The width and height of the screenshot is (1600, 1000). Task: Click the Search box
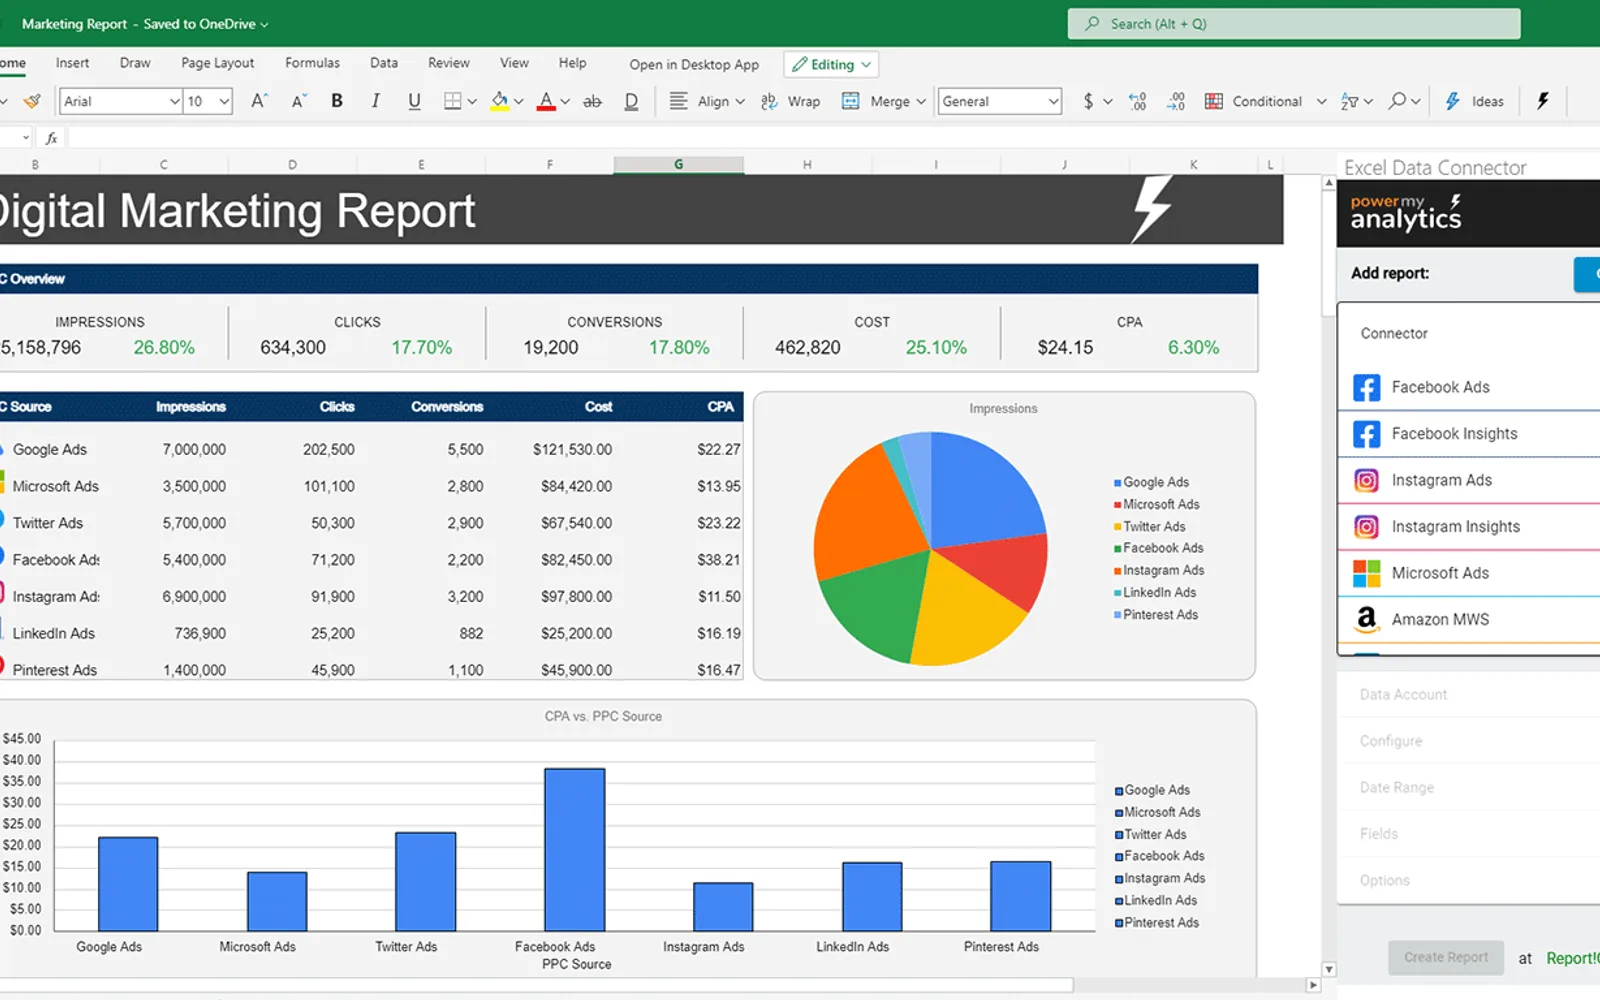[x=1294, y=24]
